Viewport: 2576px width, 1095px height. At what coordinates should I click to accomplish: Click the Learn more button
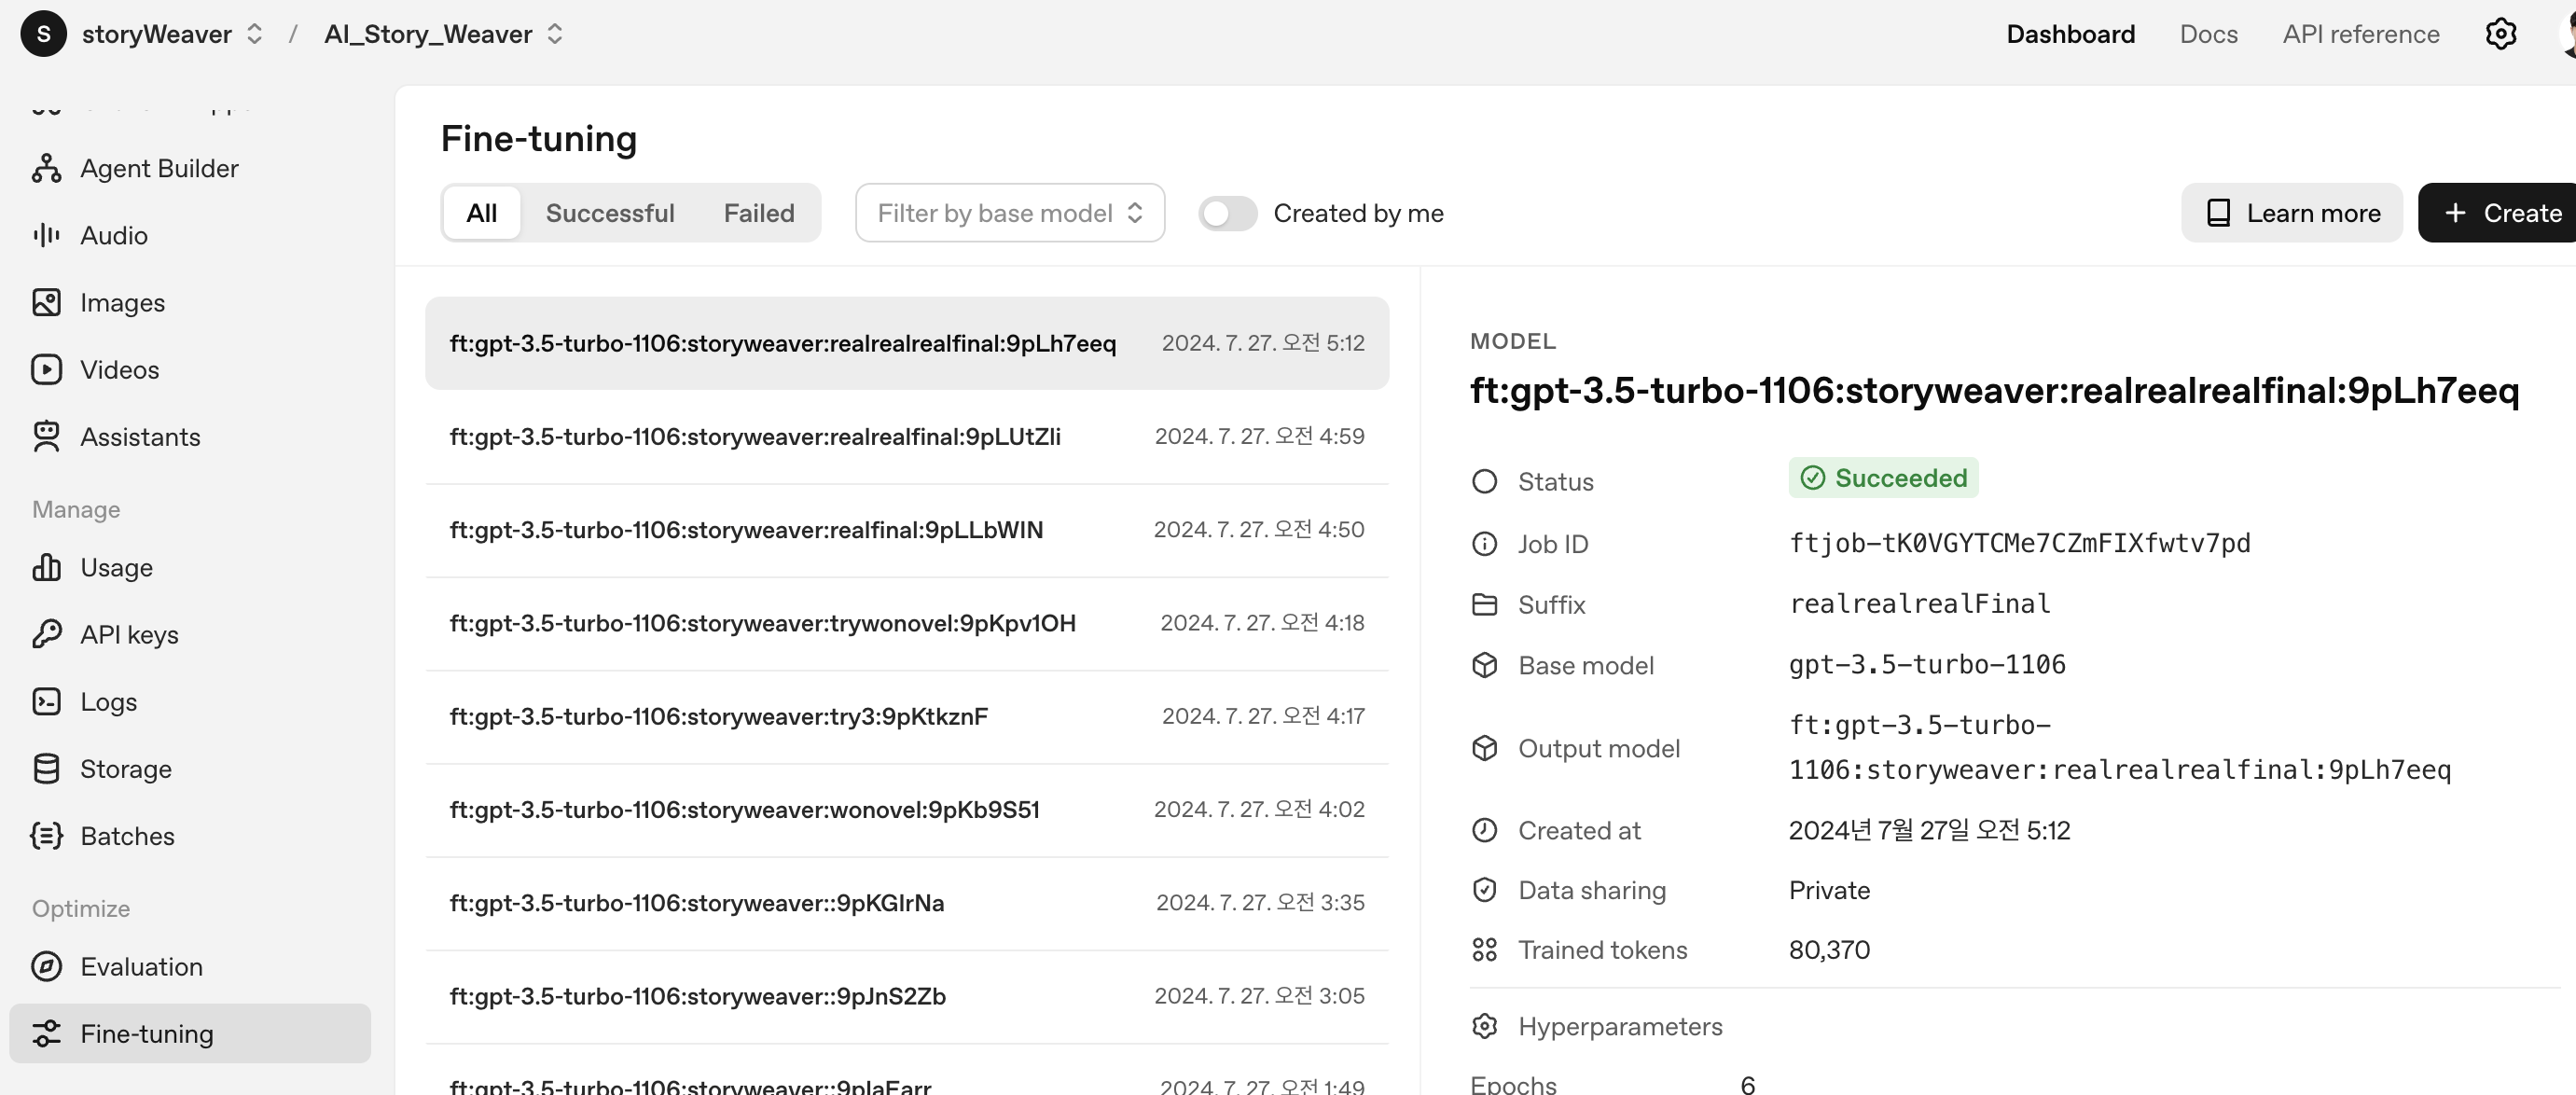click(2291, 213)
